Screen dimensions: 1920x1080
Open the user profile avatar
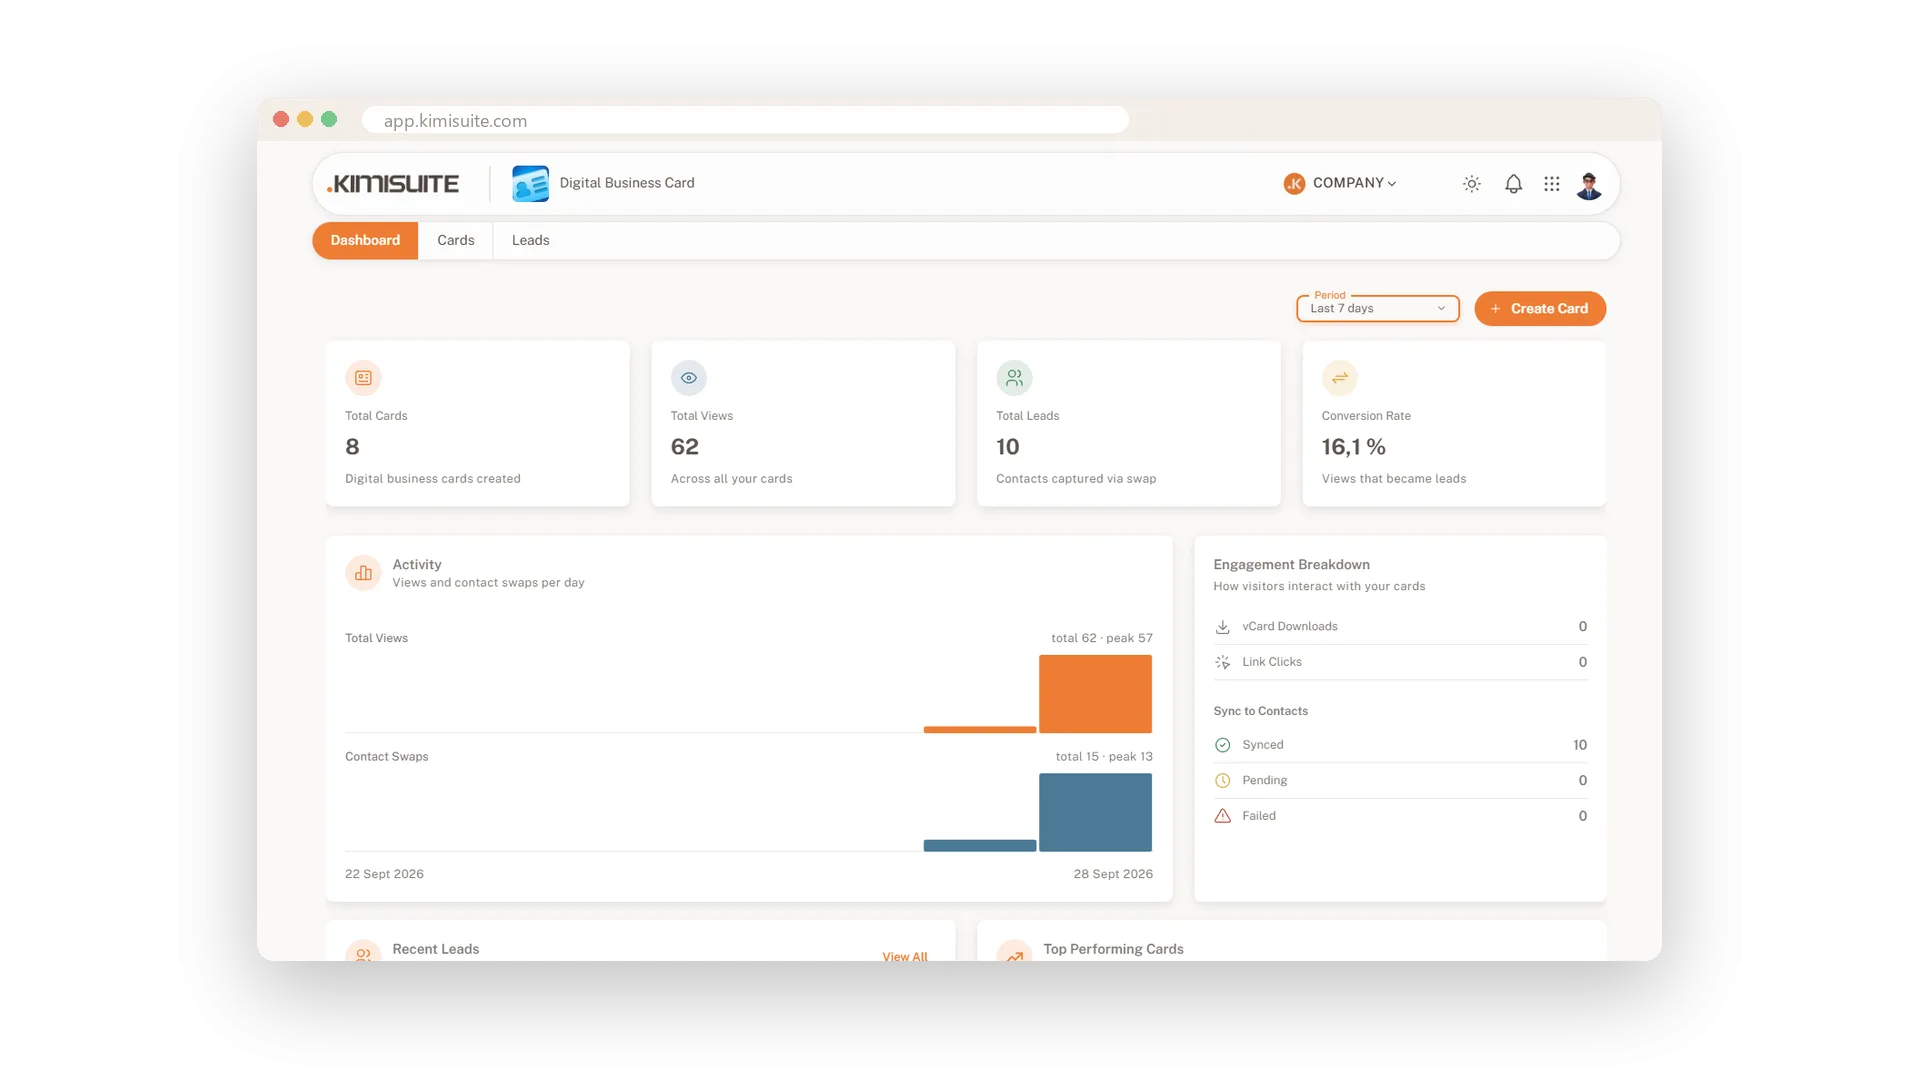click(x=1589, y=185)
